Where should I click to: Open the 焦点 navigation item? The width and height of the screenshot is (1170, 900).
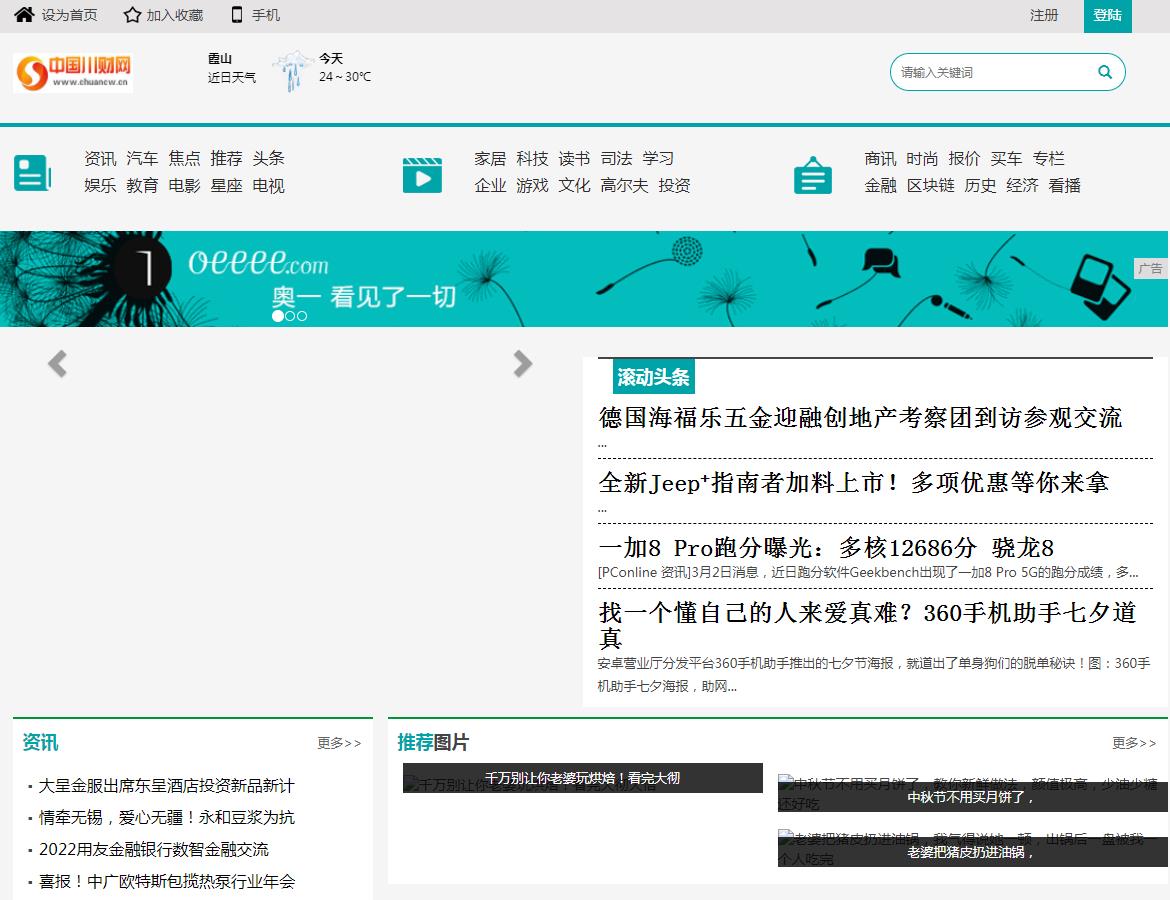point(184,158)
